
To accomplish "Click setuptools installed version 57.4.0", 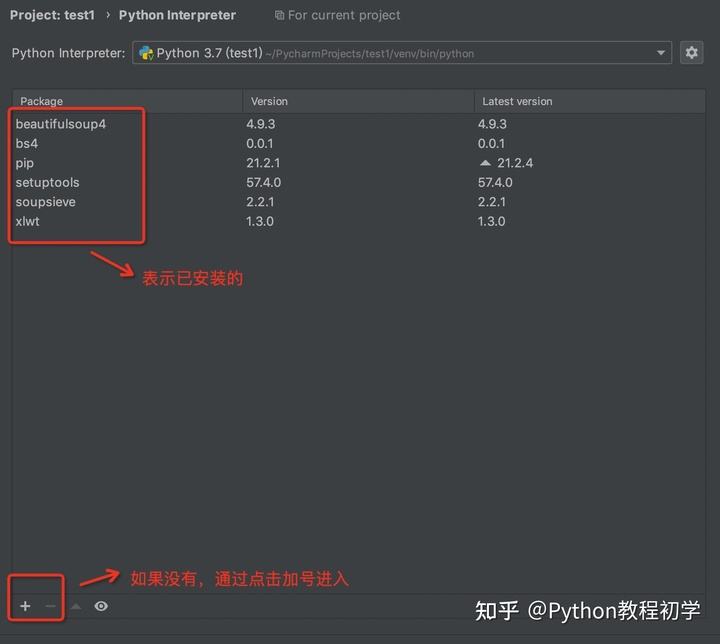I will click(264, 182).
